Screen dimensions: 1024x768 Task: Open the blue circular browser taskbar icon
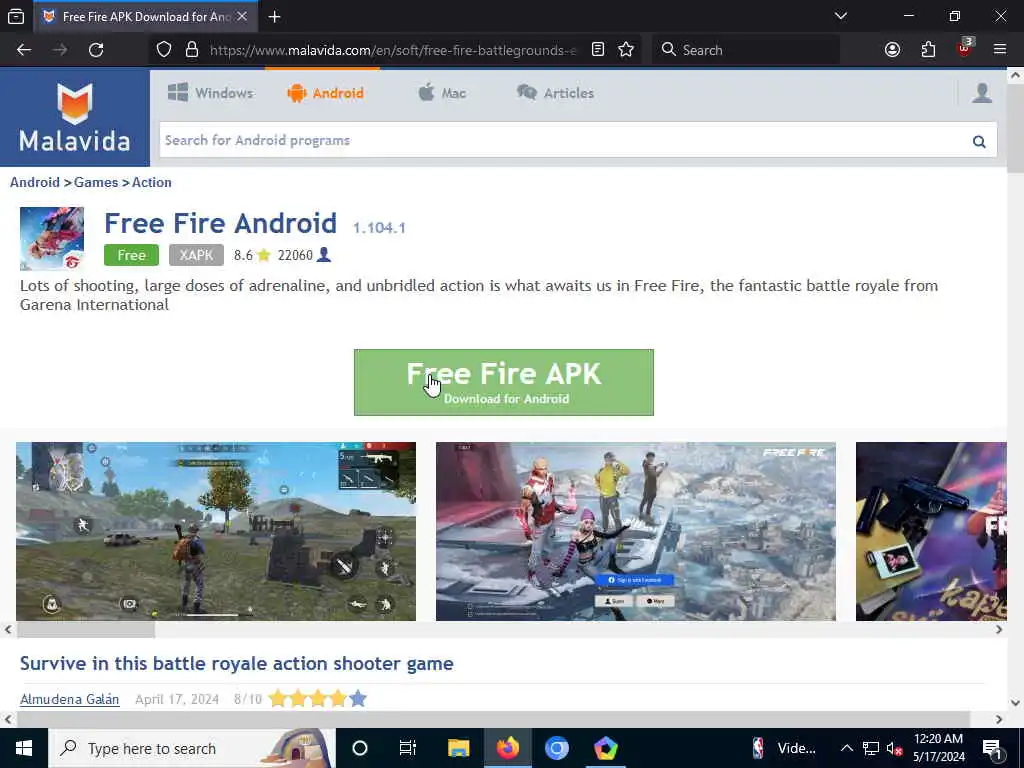pos(556,748)
